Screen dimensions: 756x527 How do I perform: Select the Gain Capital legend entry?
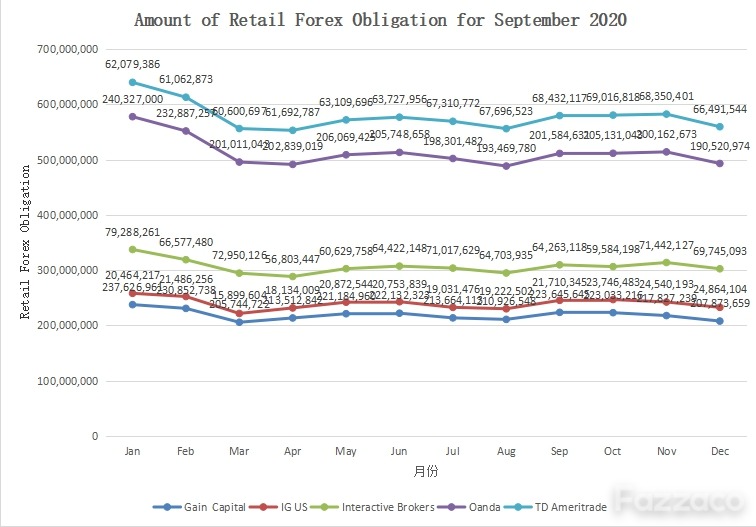pyautogui.click(x=200, y=507)
